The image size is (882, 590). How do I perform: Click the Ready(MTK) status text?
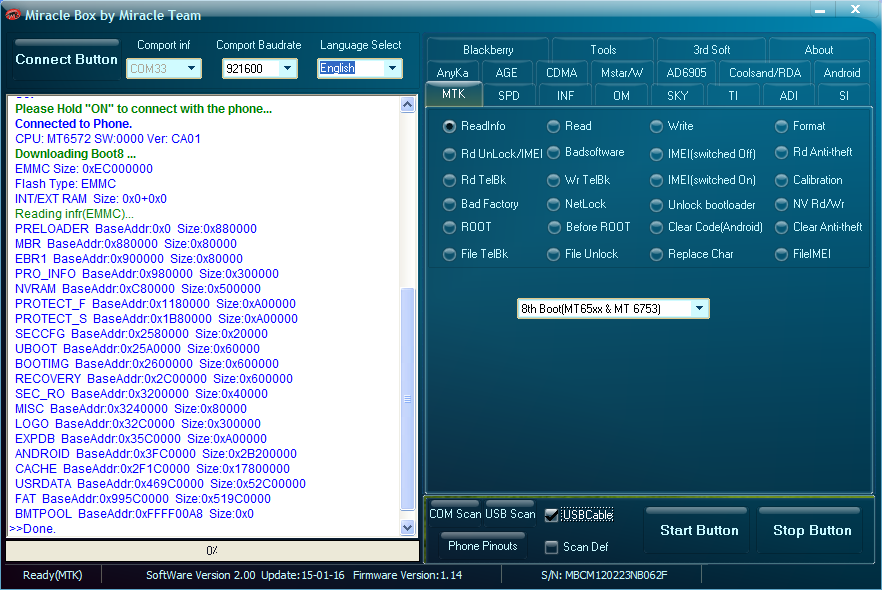click(x=52, y=575)
